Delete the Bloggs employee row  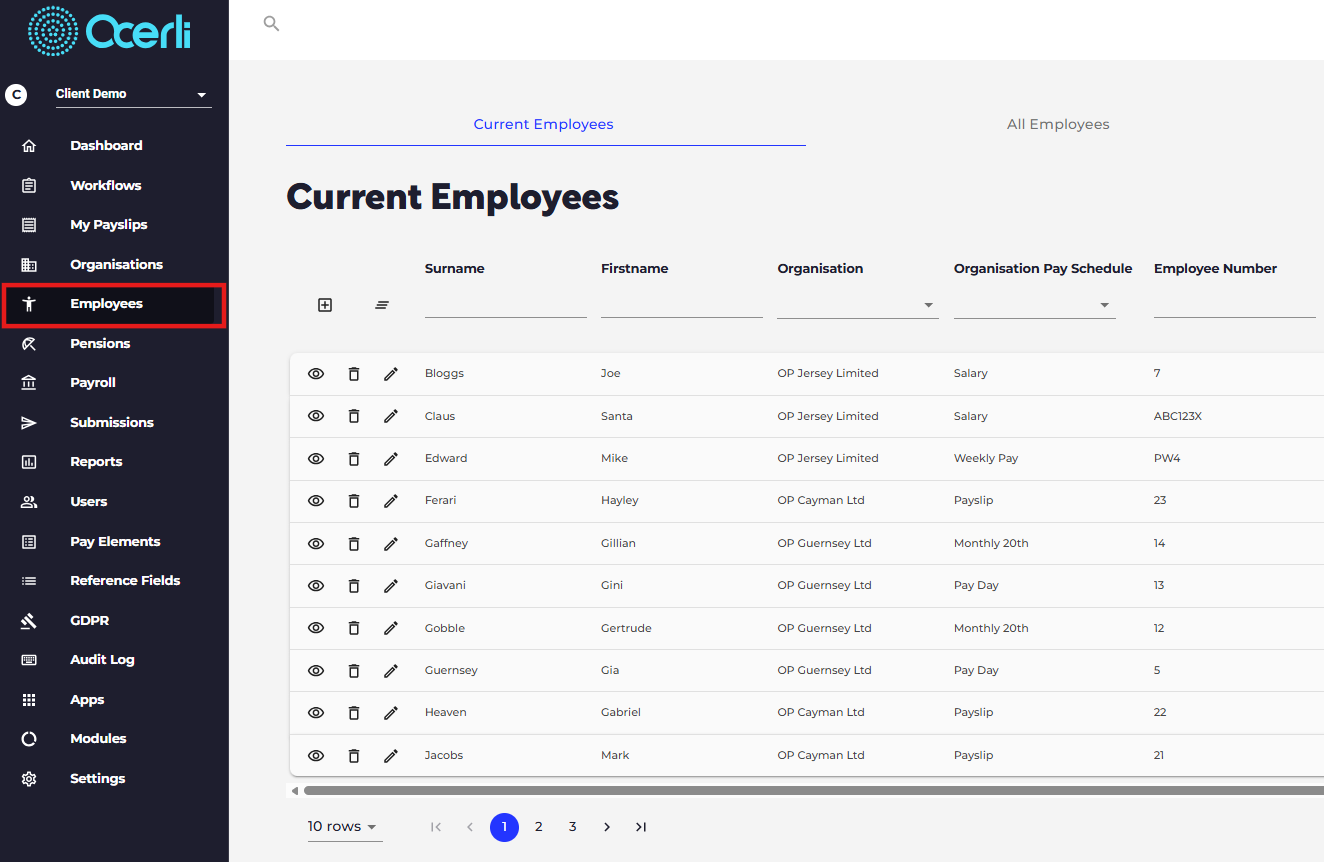[354, 374]
